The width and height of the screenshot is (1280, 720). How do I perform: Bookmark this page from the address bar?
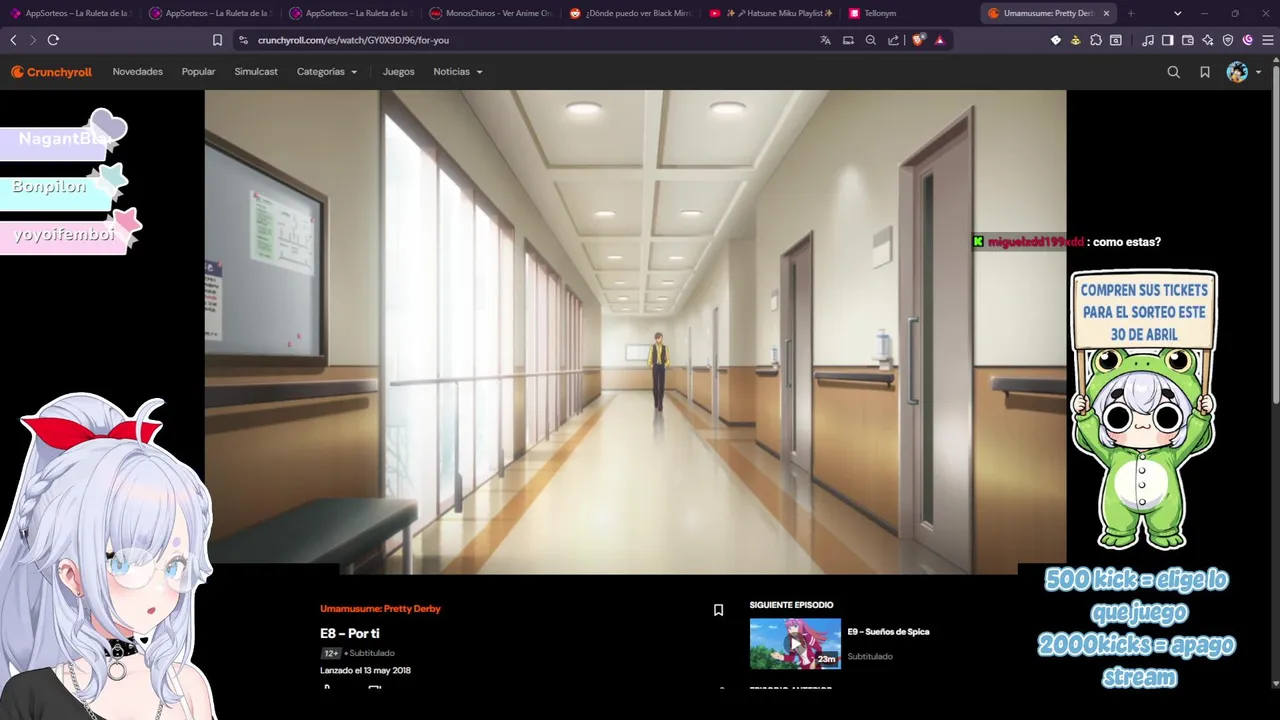pos(217,40)
